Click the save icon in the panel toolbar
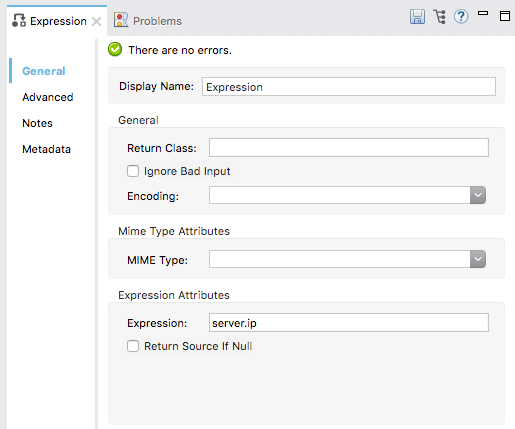 click(x=417, y=16)
